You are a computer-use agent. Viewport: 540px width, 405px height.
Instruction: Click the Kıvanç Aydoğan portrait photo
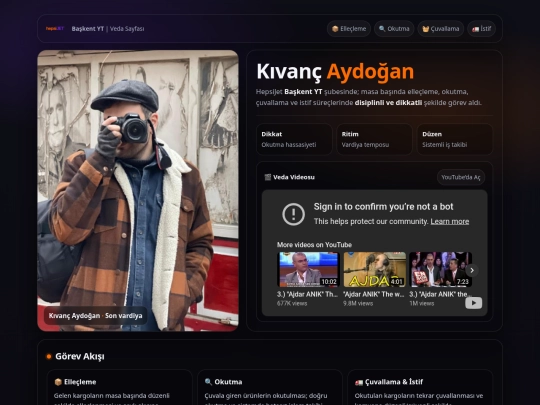(x=138, y=190)
